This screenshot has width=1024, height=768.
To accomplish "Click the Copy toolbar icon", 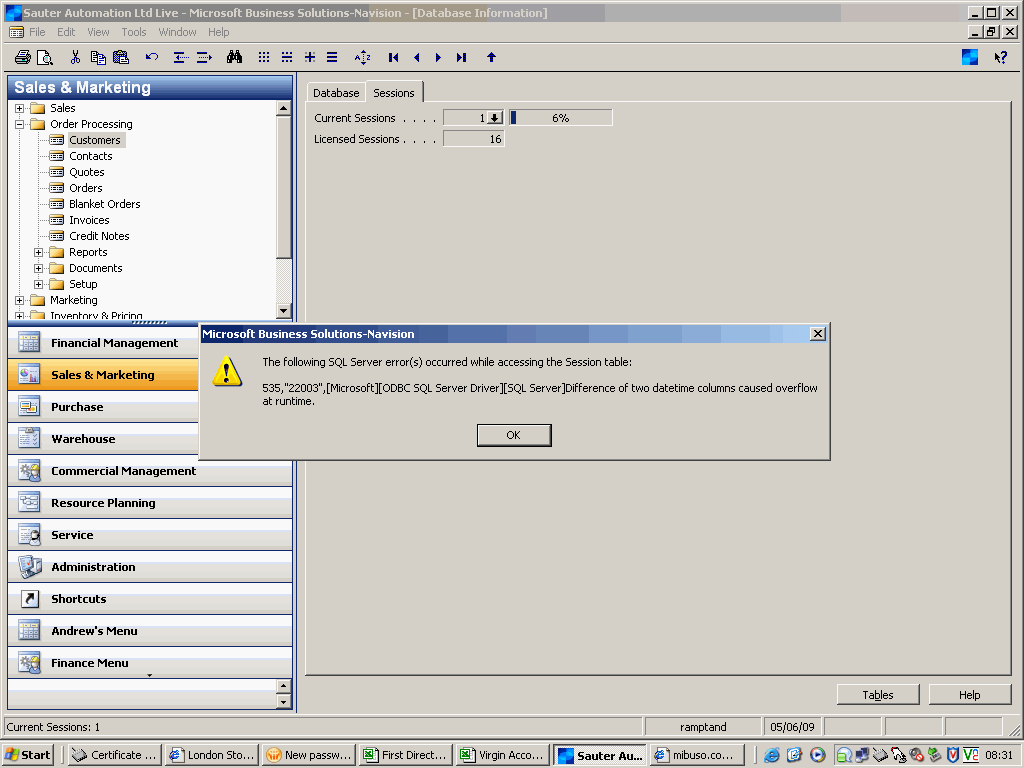I will click(98, 57).
